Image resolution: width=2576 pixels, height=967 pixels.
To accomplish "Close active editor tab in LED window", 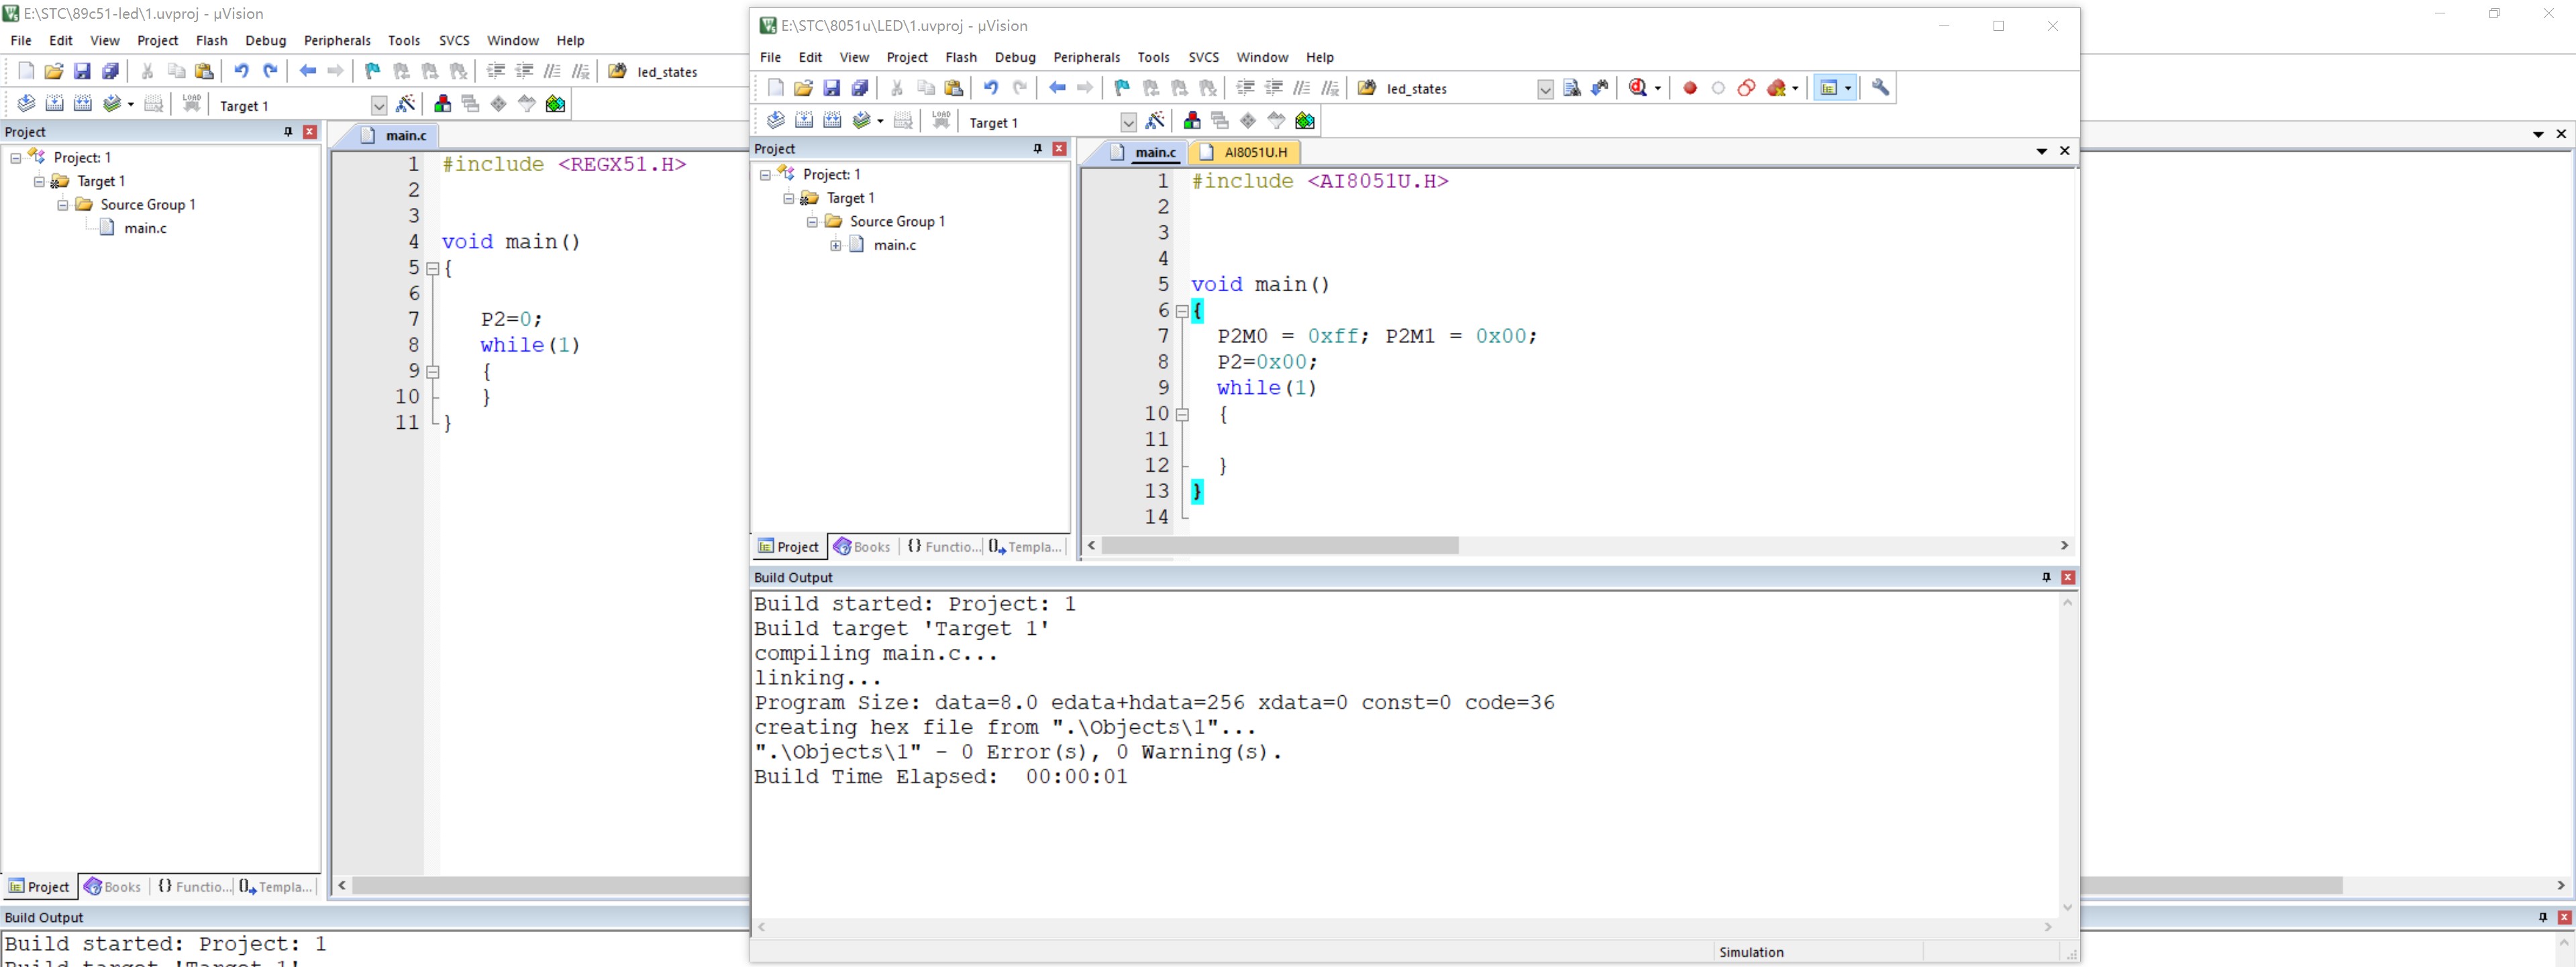I will [2065, 151].
